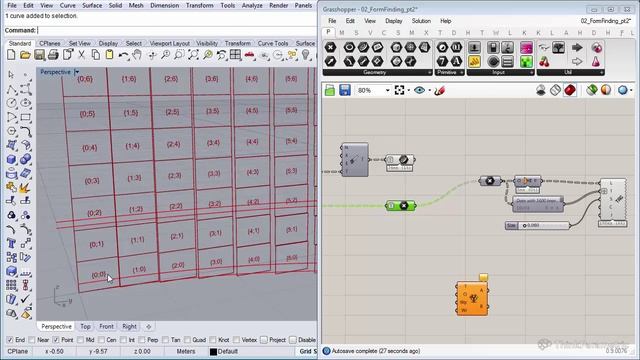
Task: Click the Explode icon in Rhino sidebar
Action: point(24,188)
